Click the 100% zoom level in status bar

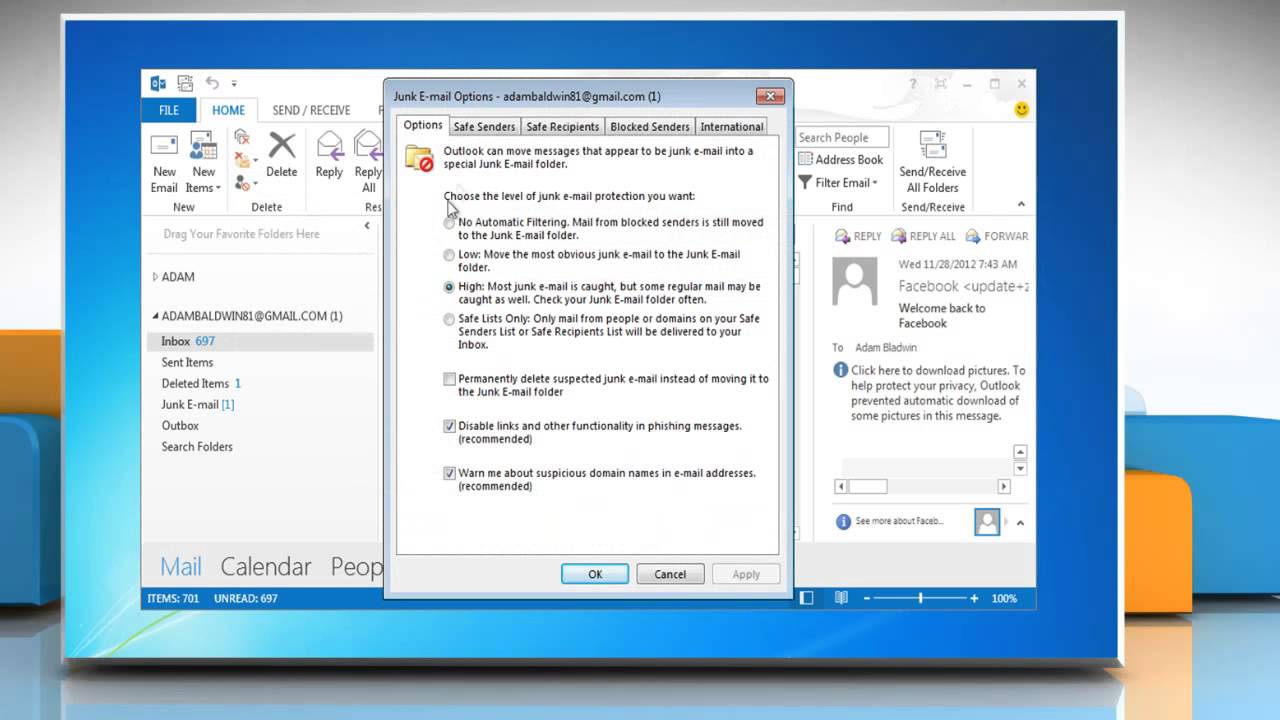click(1004, 598)
